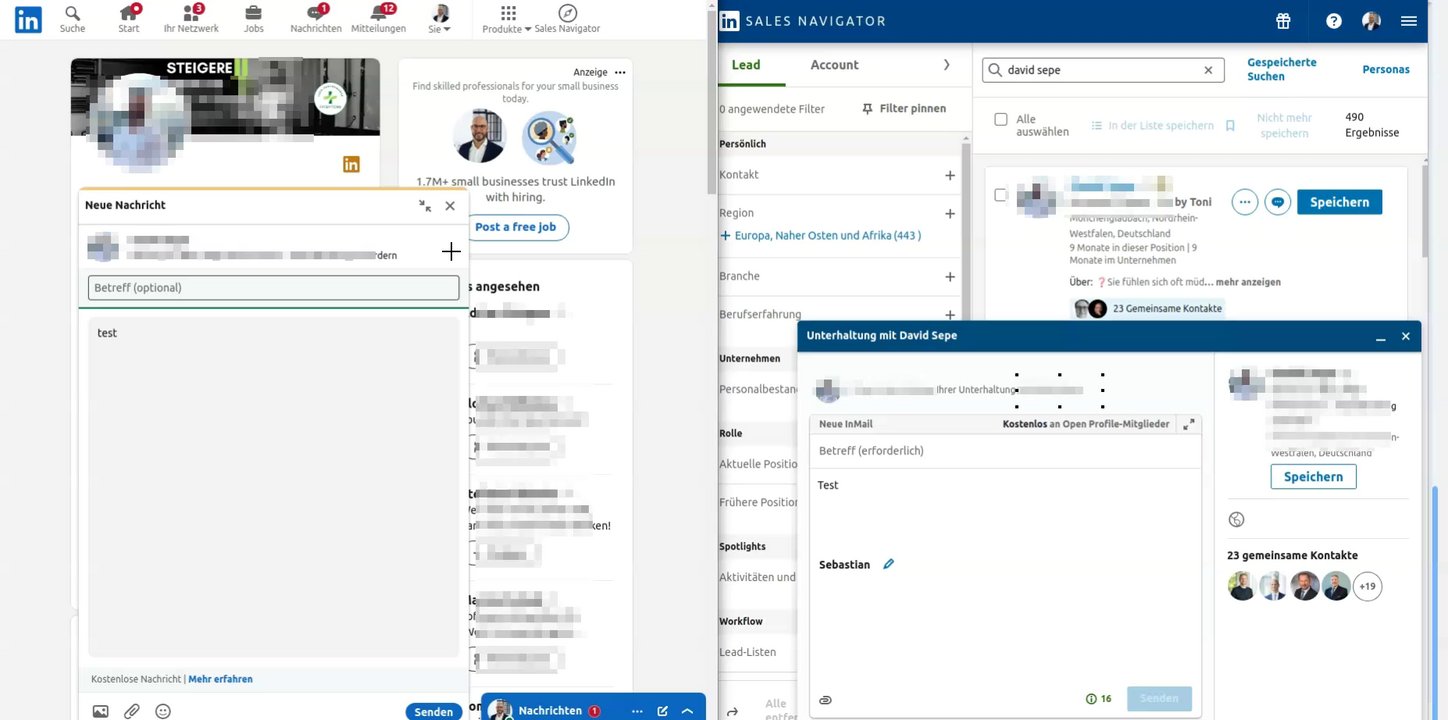
Task: Clear the david sepe search text
Action: pos(1208,70)
